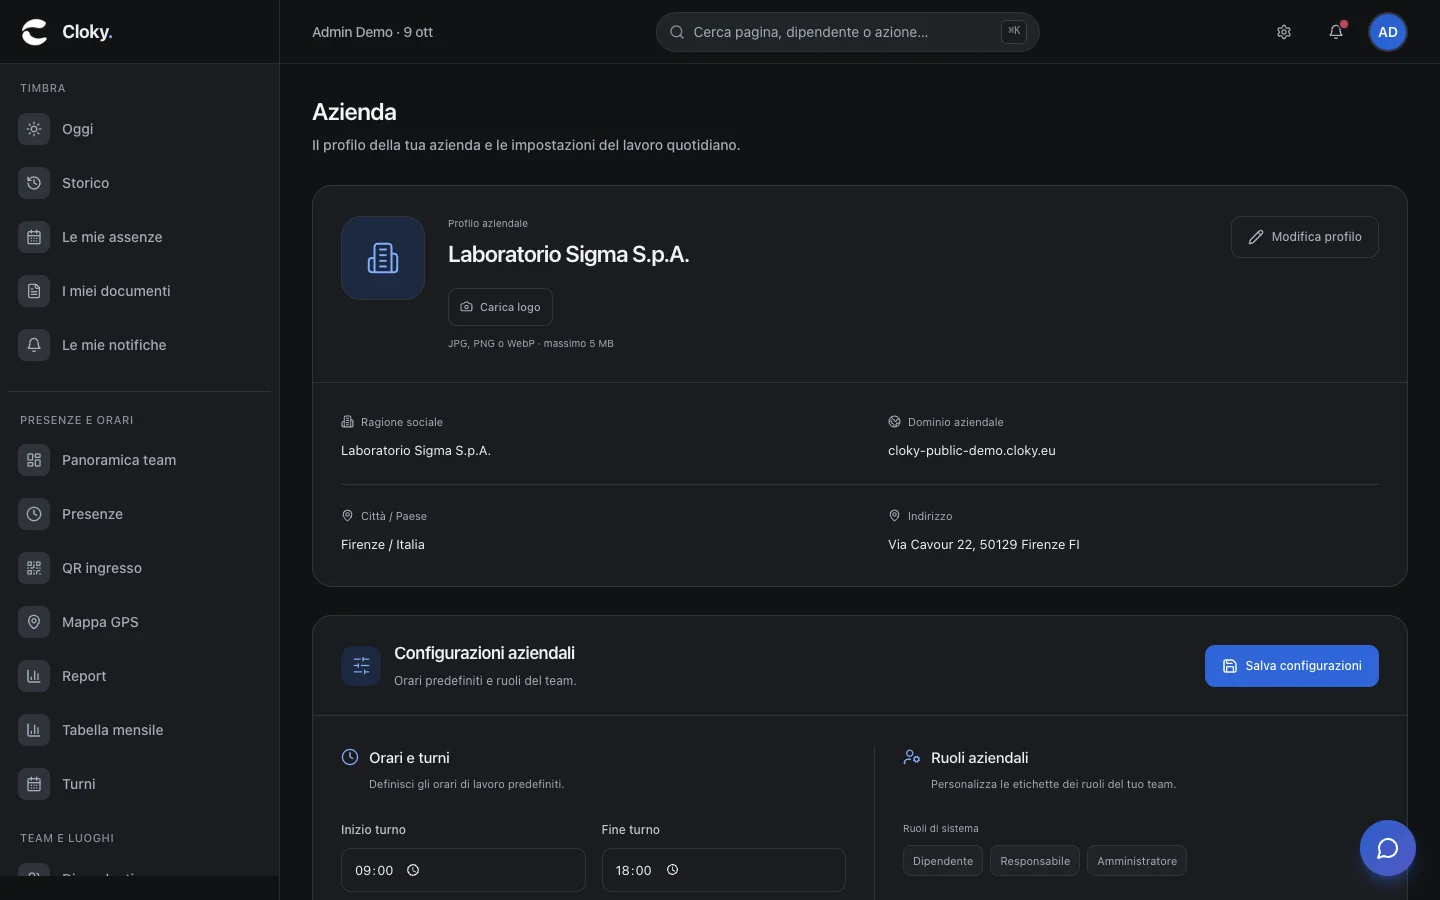Click the Configurazioni aziendali sliders icon
Screen dimensions: 1440x900
click(x=361, y=666)
